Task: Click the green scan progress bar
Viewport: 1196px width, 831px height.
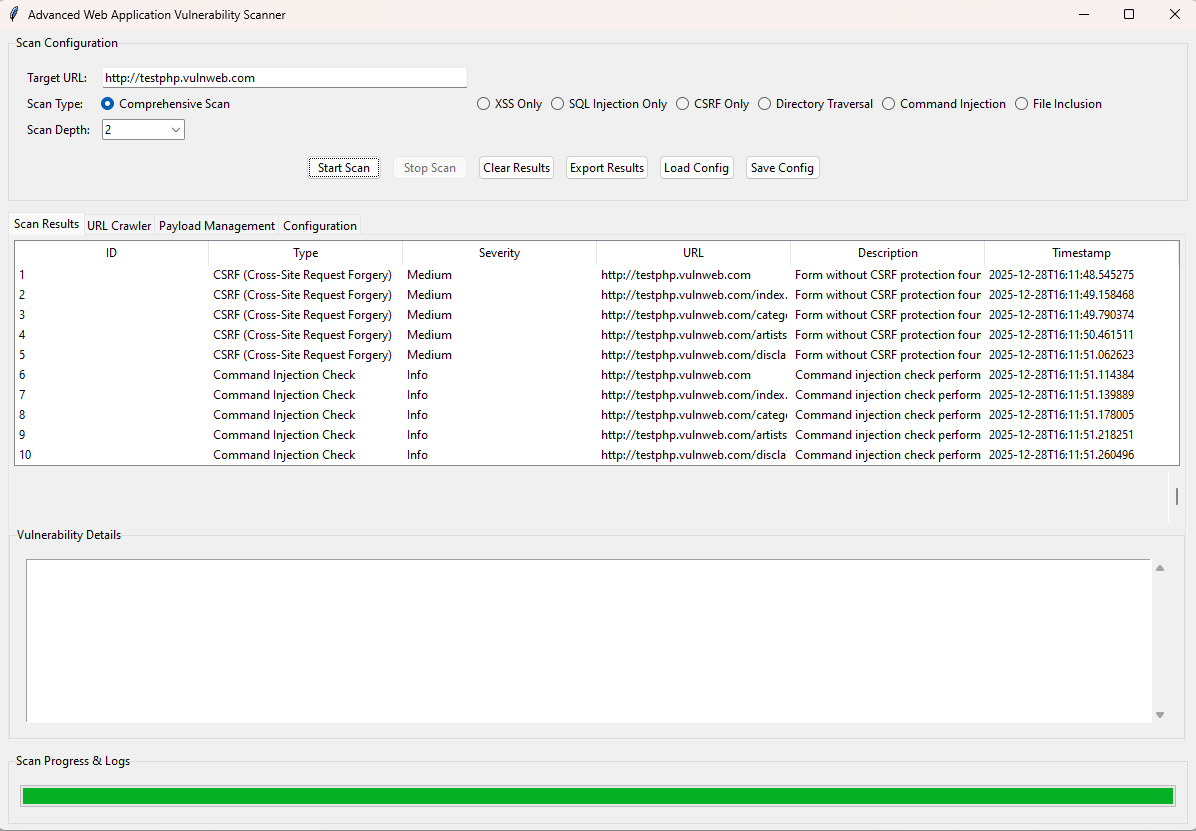Action: click(x=597, y=796)
